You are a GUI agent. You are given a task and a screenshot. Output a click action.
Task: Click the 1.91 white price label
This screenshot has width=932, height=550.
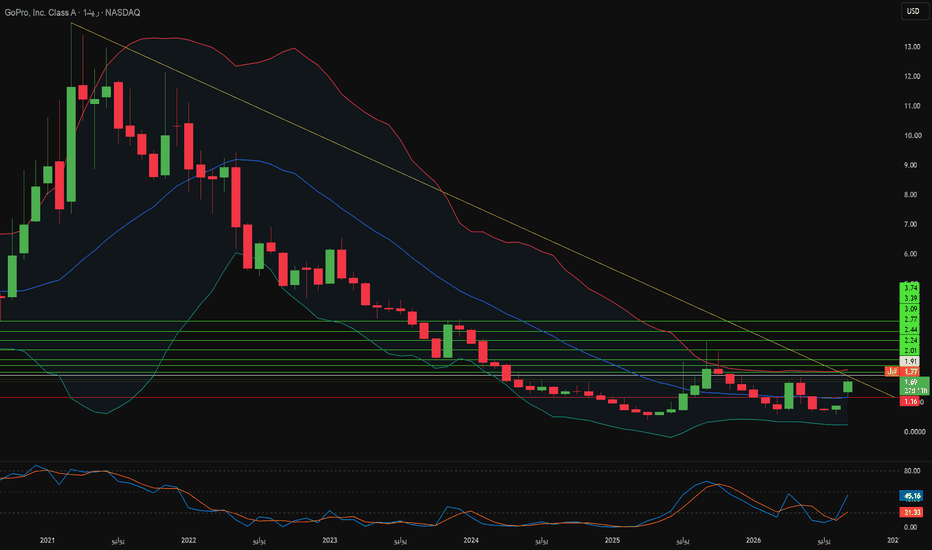pos(911,361)
